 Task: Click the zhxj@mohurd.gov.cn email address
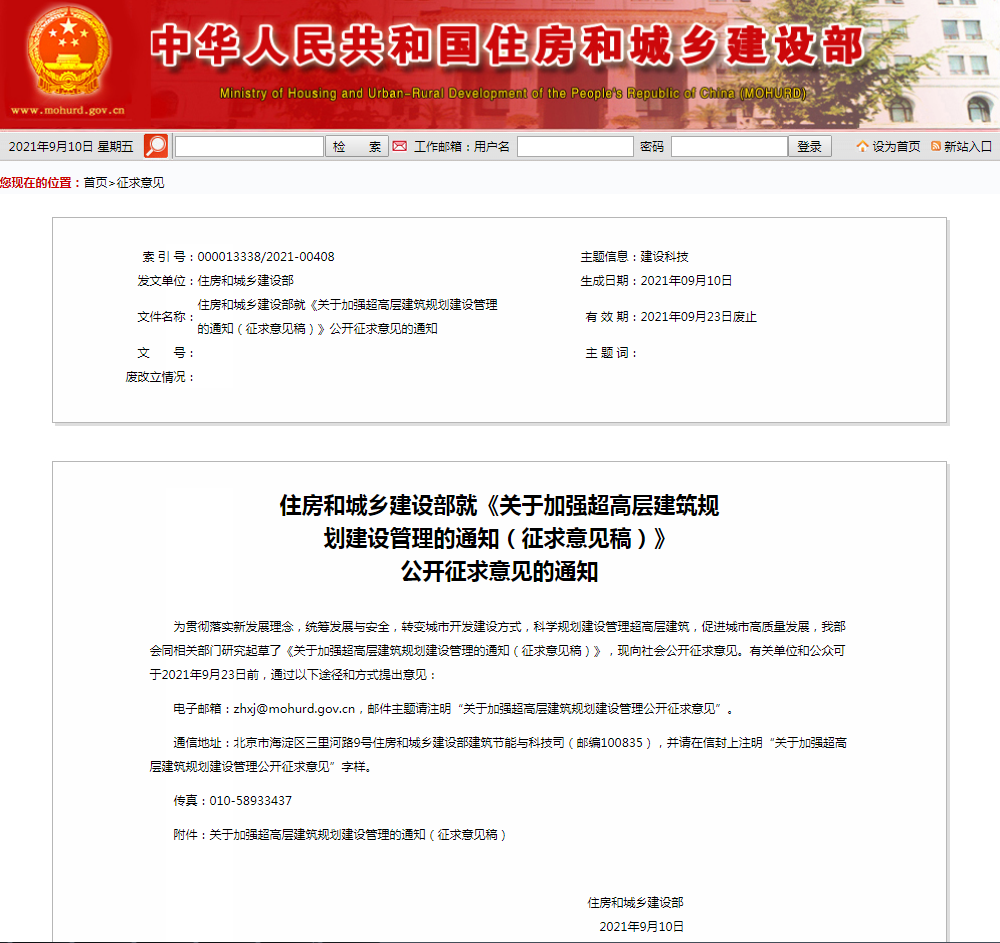(x=295, y=709)
